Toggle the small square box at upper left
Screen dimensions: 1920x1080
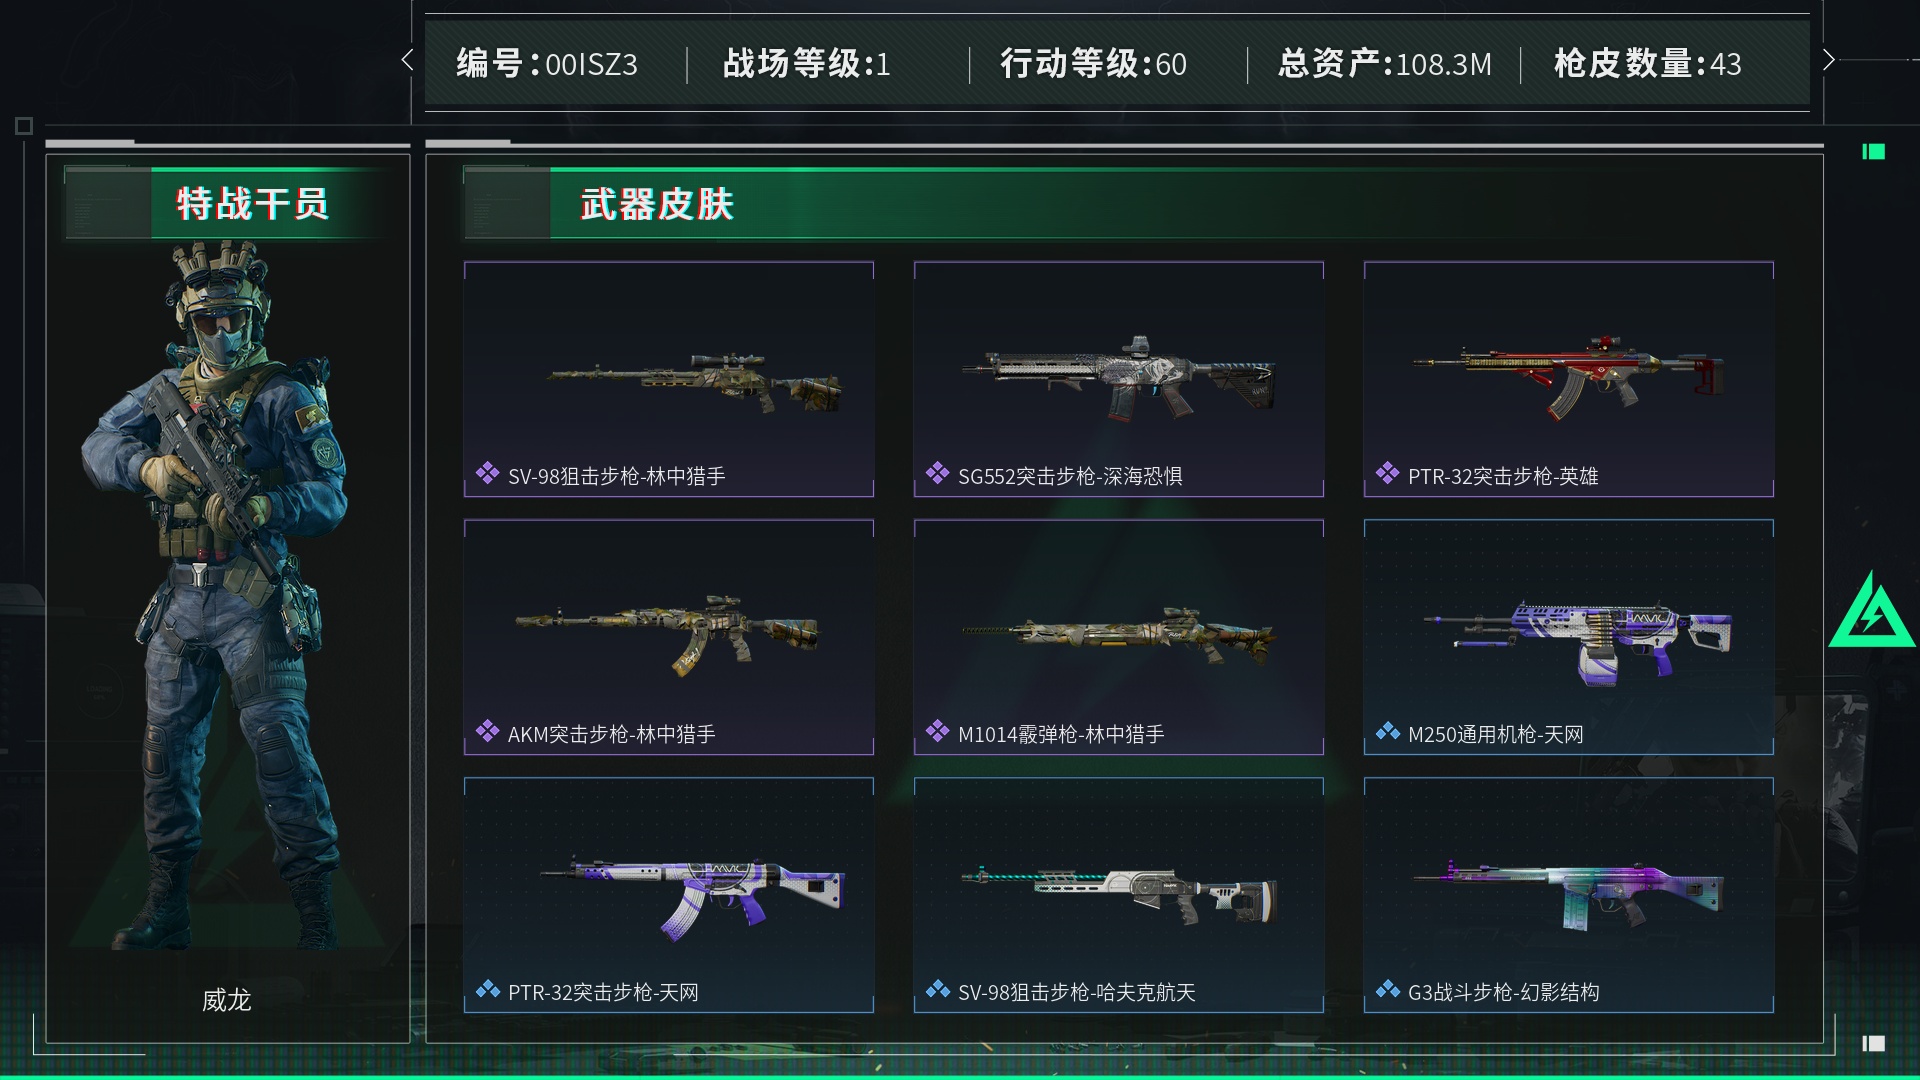point(24,126)
